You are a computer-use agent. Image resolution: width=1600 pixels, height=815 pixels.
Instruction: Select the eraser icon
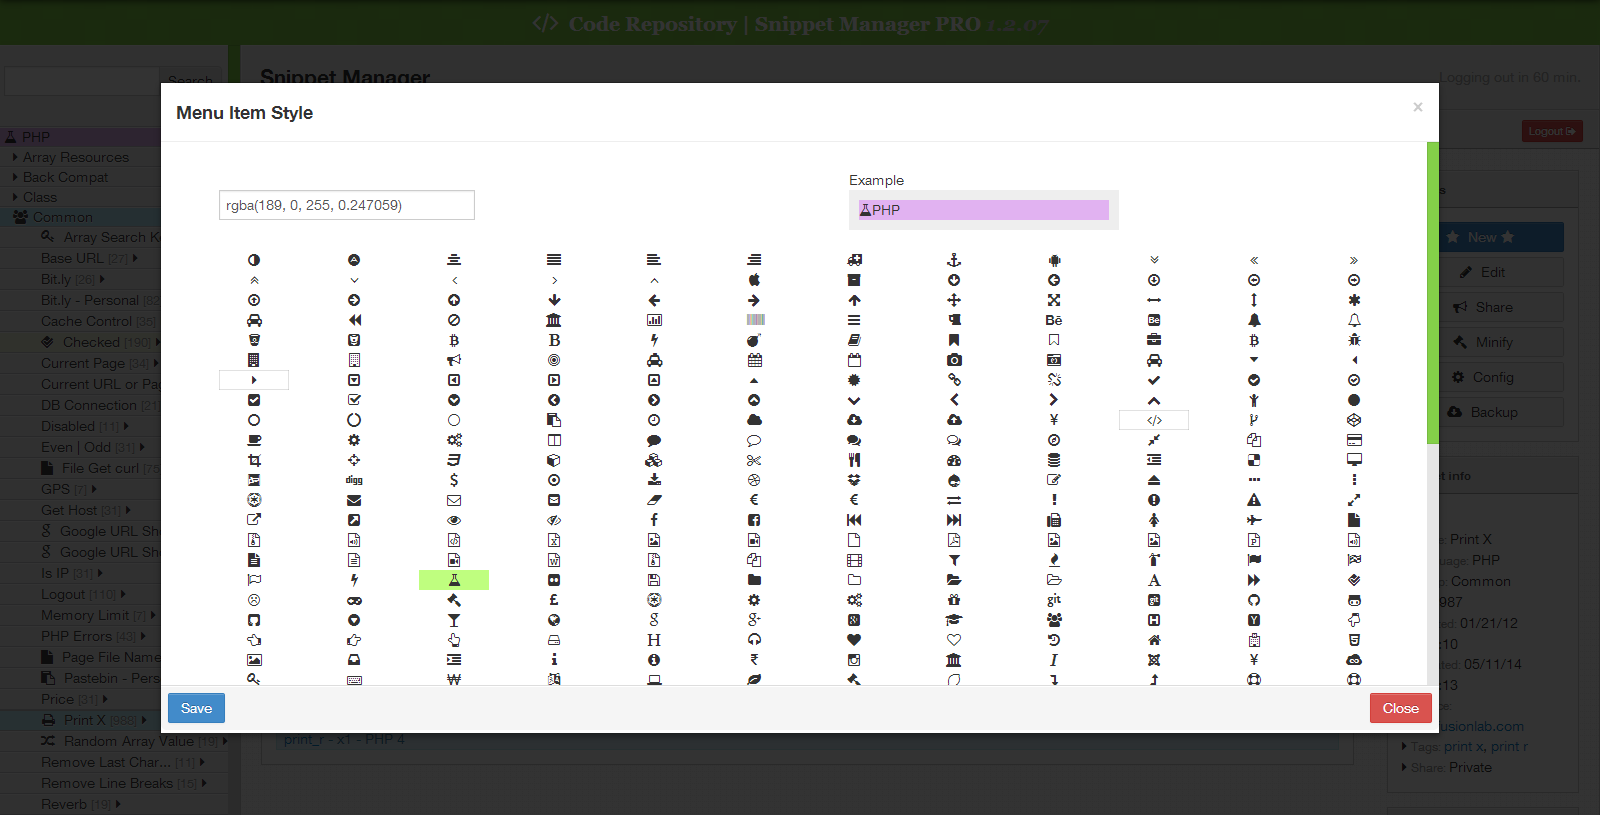click(654, 500)
